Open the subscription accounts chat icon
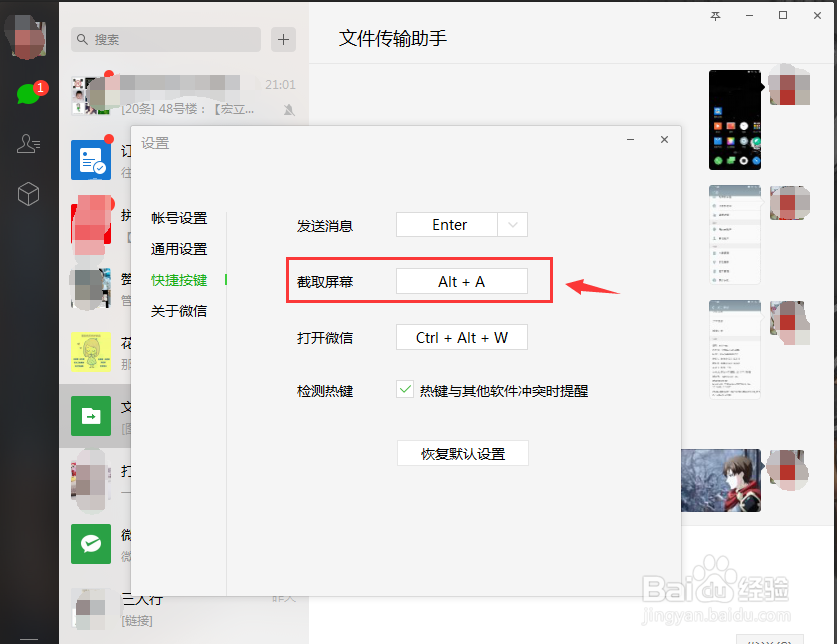Viewport: 837px width, 644px height. [x=91, y=160]
